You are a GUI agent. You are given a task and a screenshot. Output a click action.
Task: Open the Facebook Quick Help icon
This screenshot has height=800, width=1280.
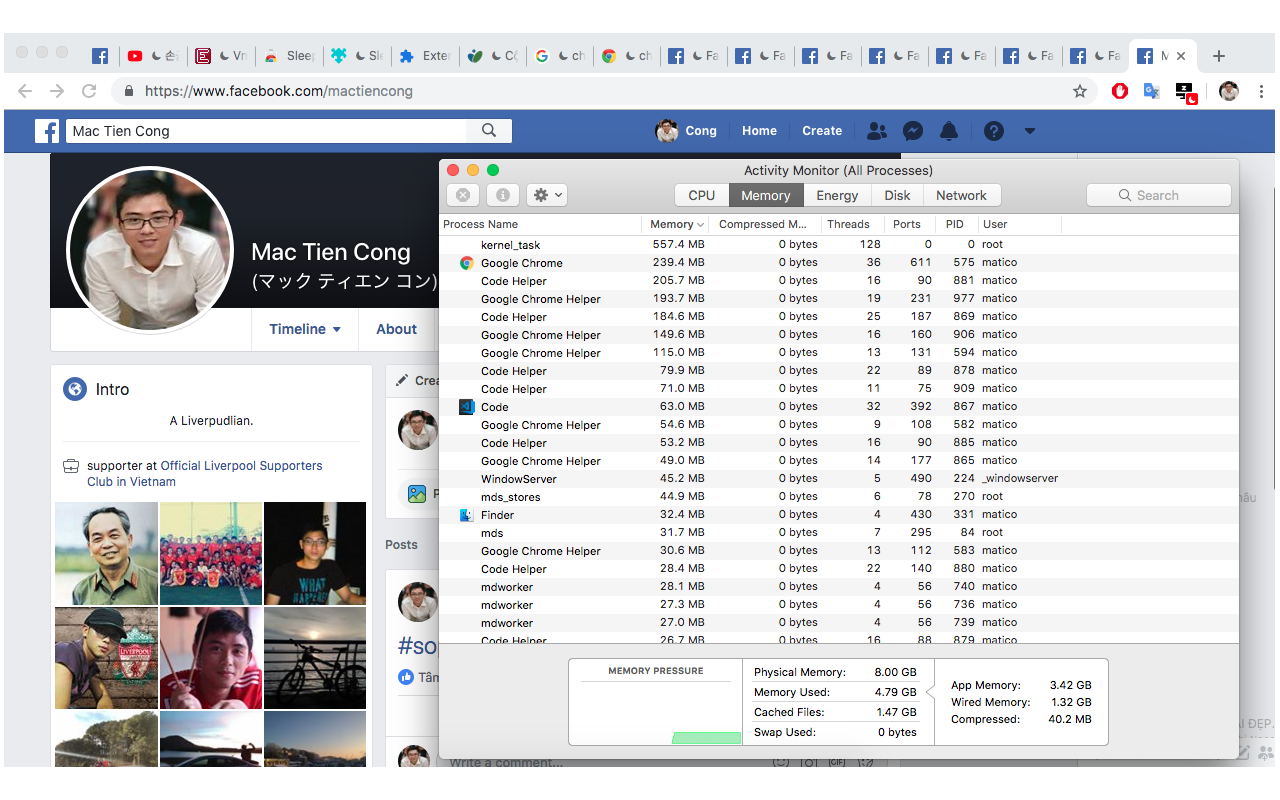(x=993, y=131)
